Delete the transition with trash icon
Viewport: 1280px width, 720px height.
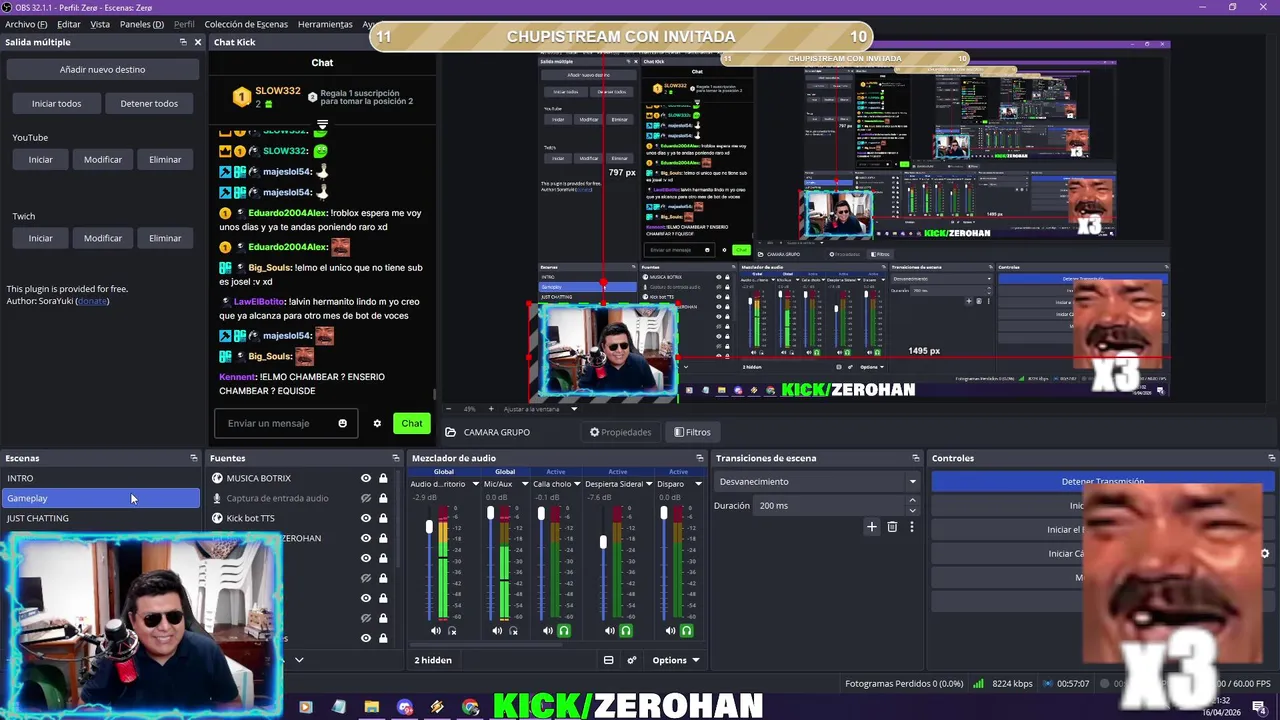pos(892,527)
